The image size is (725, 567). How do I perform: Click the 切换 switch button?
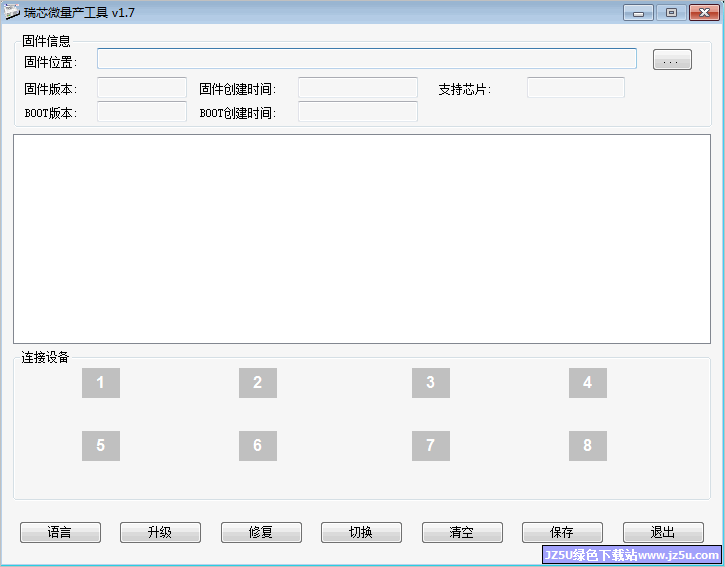point(361,532)
